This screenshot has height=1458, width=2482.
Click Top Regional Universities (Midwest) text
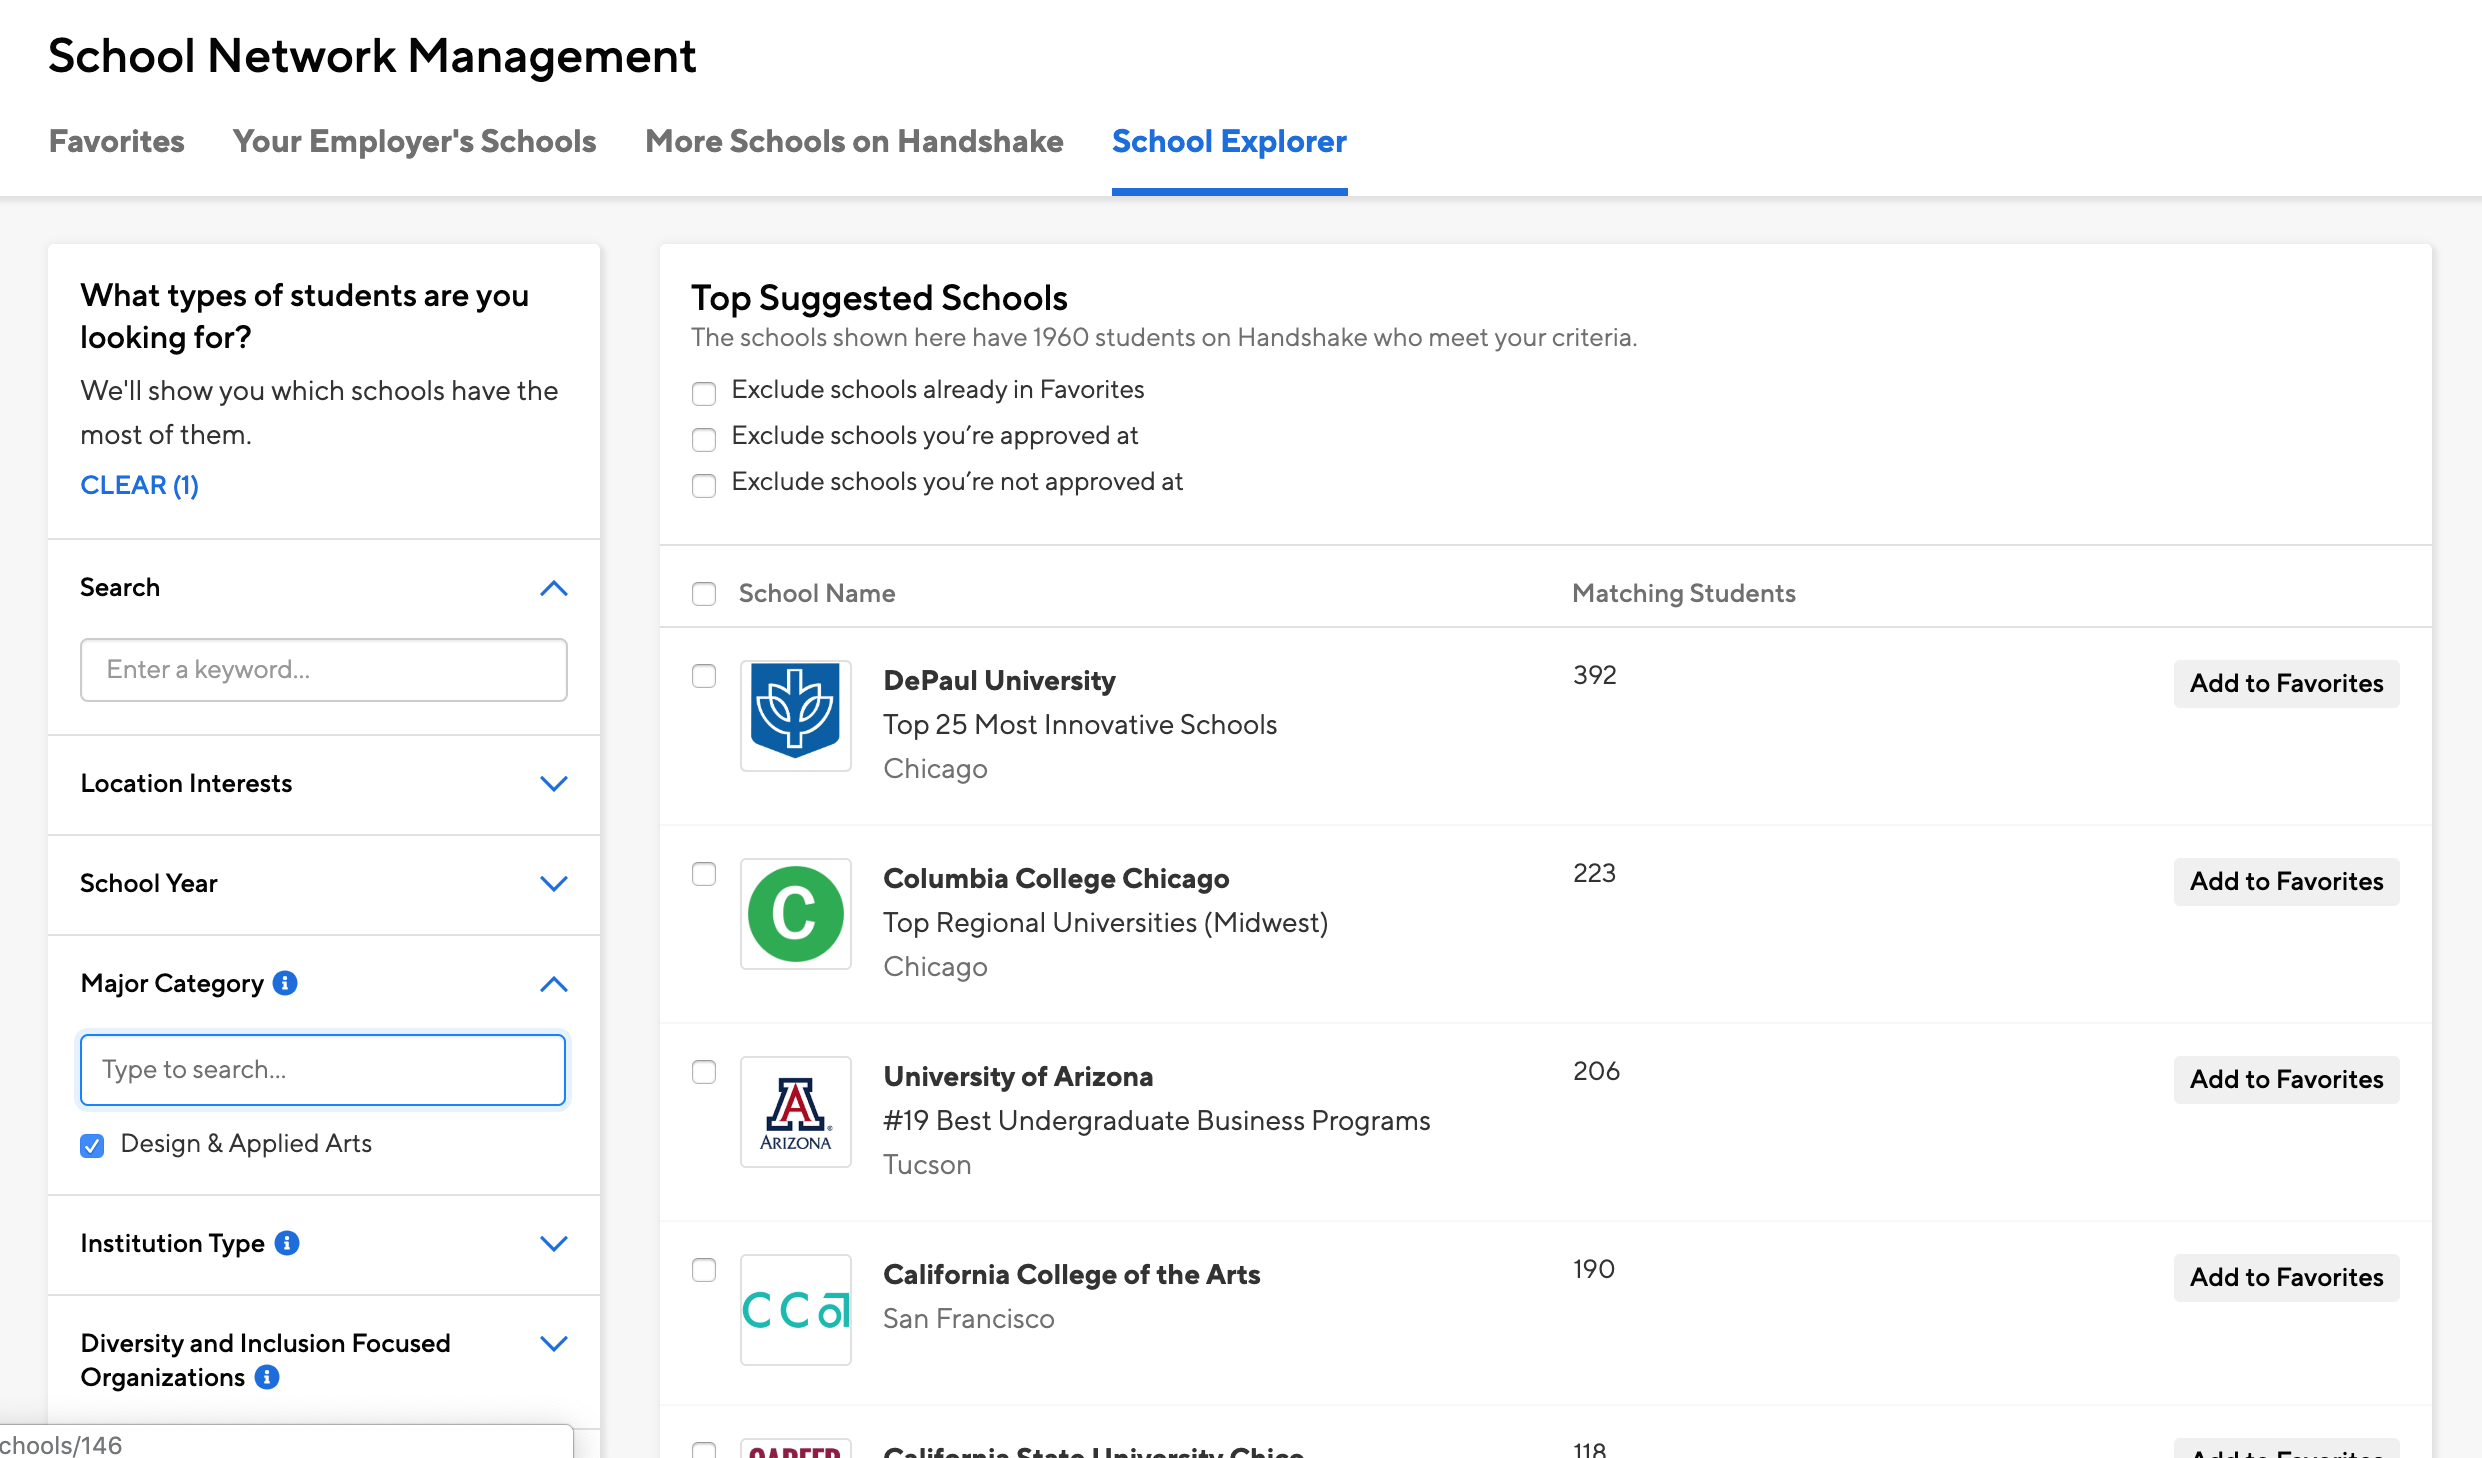(x=1106, y=922)
